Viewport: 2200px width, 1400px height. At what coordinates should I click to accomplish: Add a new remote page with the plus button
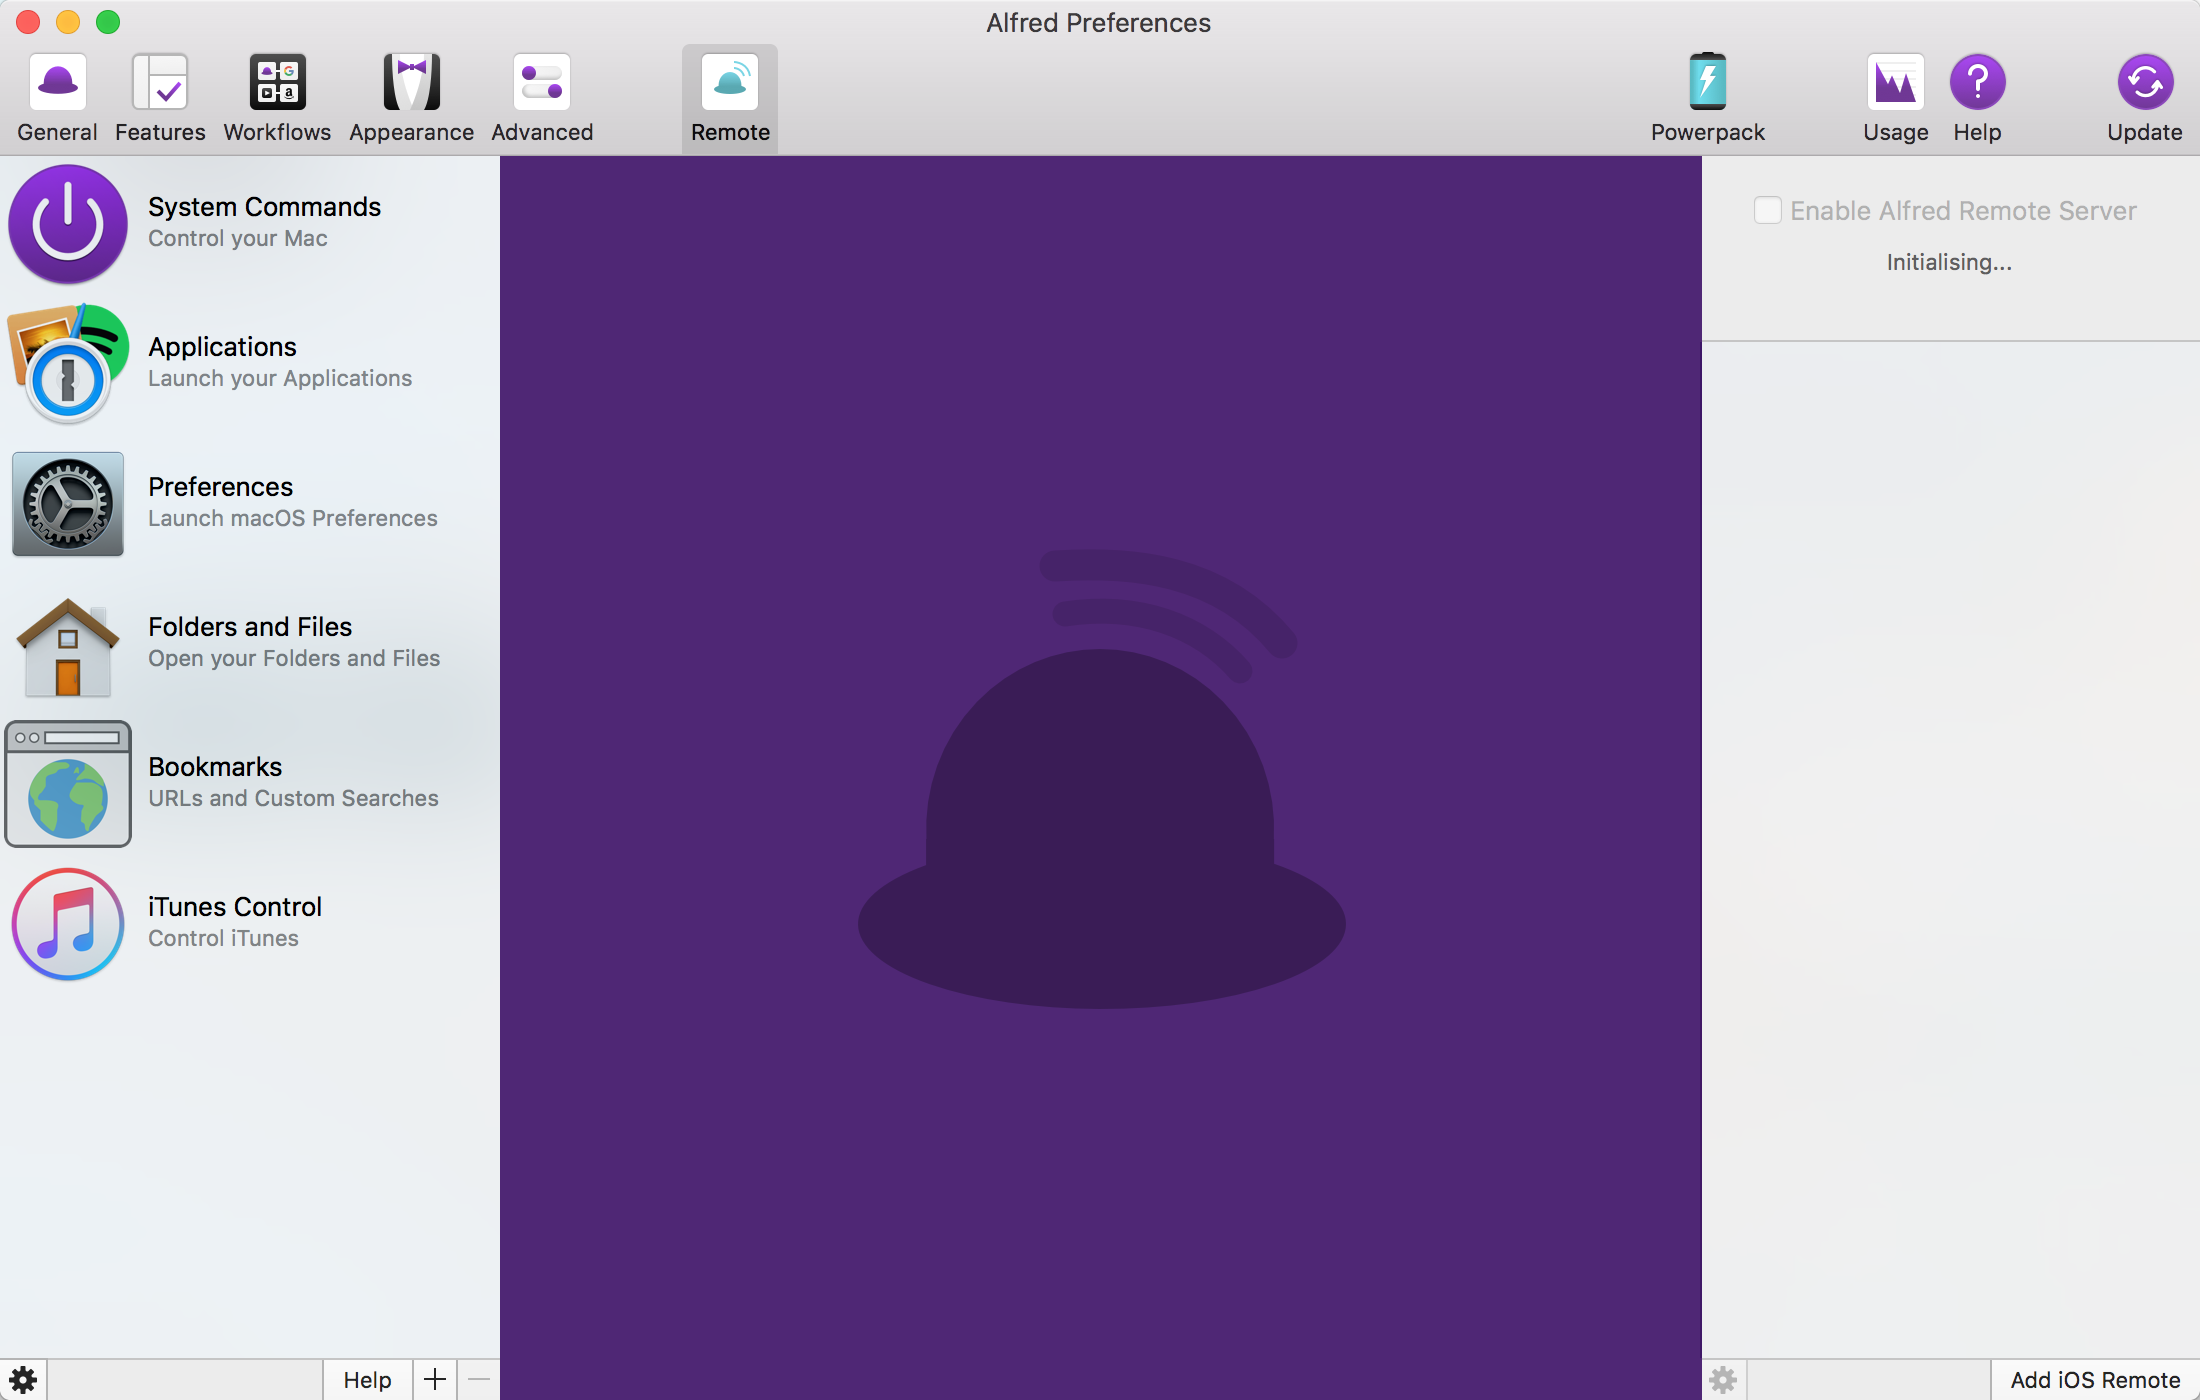pyautogui.click(x=435, y=1379)
